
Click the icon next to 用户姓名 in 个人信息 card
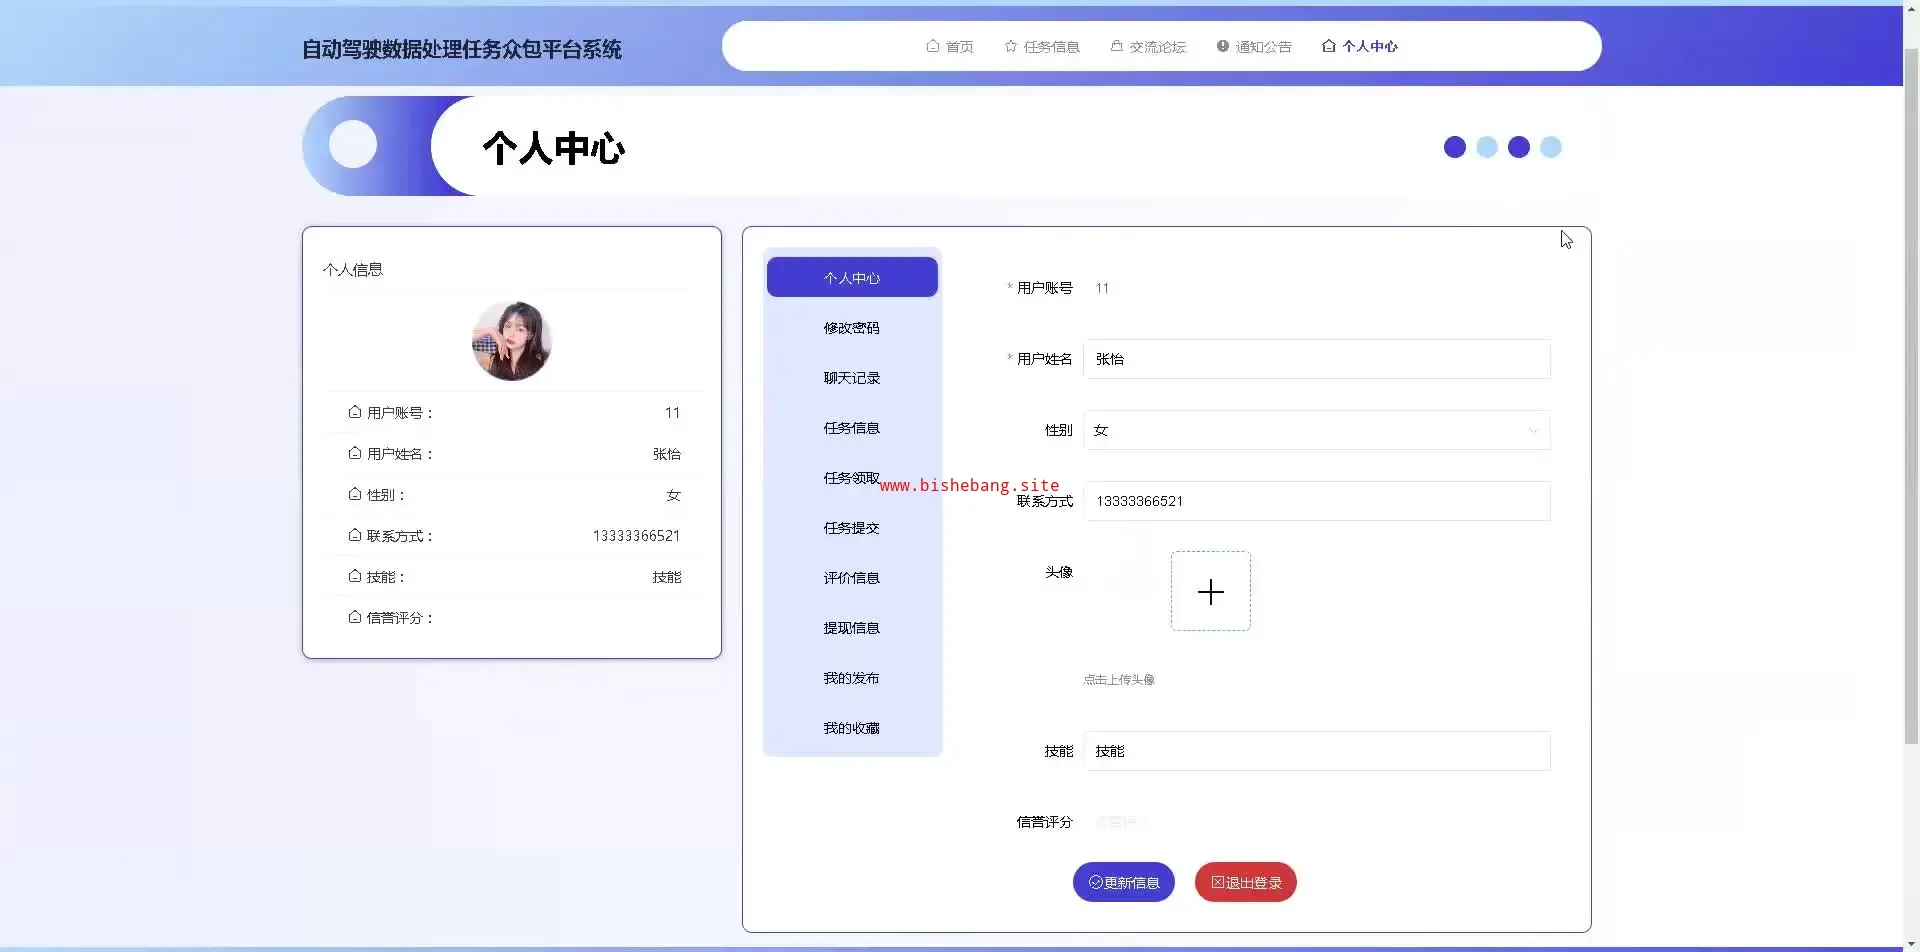pos(355,453)
